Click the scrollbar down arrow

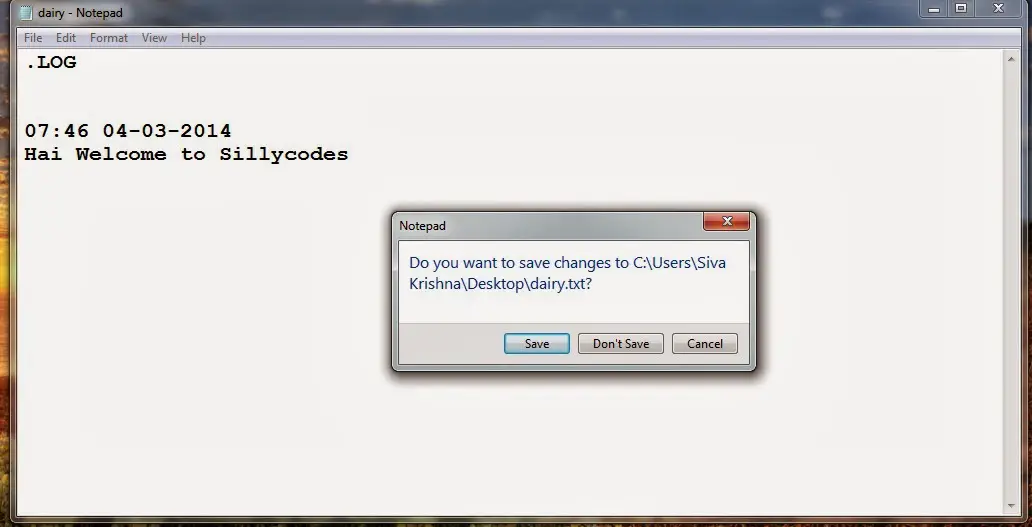[1012, 507]
